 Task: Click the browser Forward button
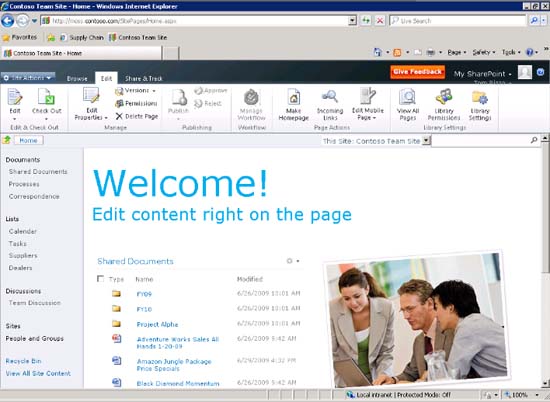coord(23,21)
